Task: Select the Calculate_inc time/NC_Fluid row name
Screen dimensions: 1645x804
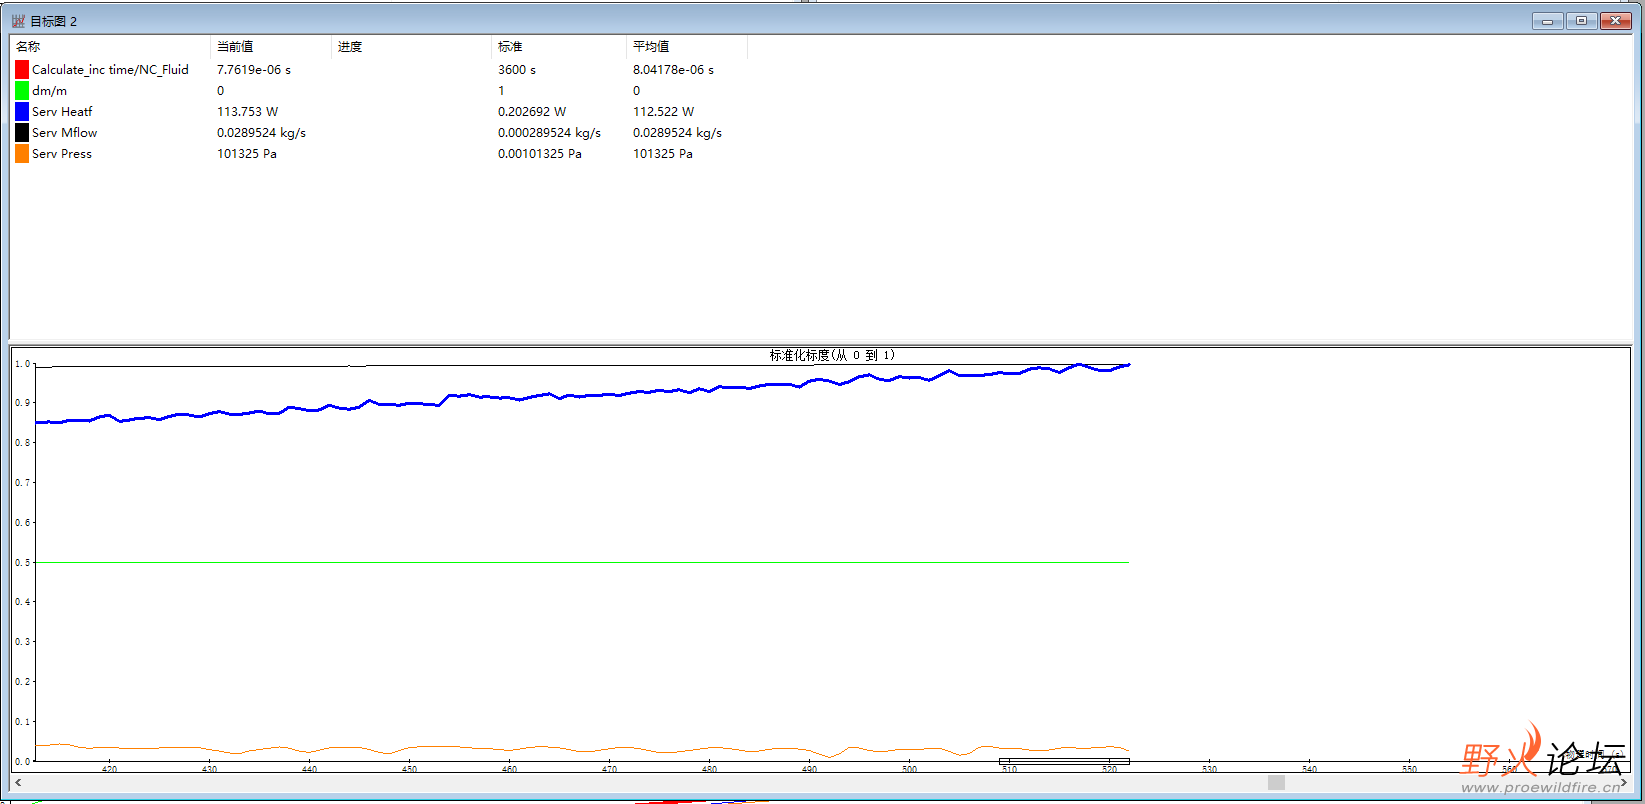Action: [110, 70]
